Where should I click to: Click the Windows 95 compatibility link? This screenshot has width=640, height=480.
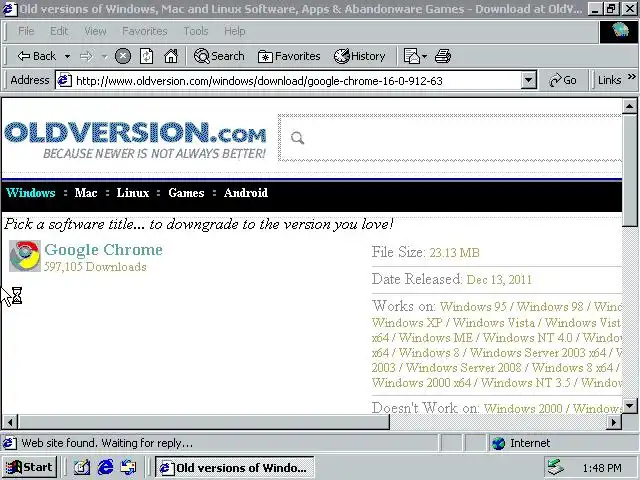[x=473, y=307]
